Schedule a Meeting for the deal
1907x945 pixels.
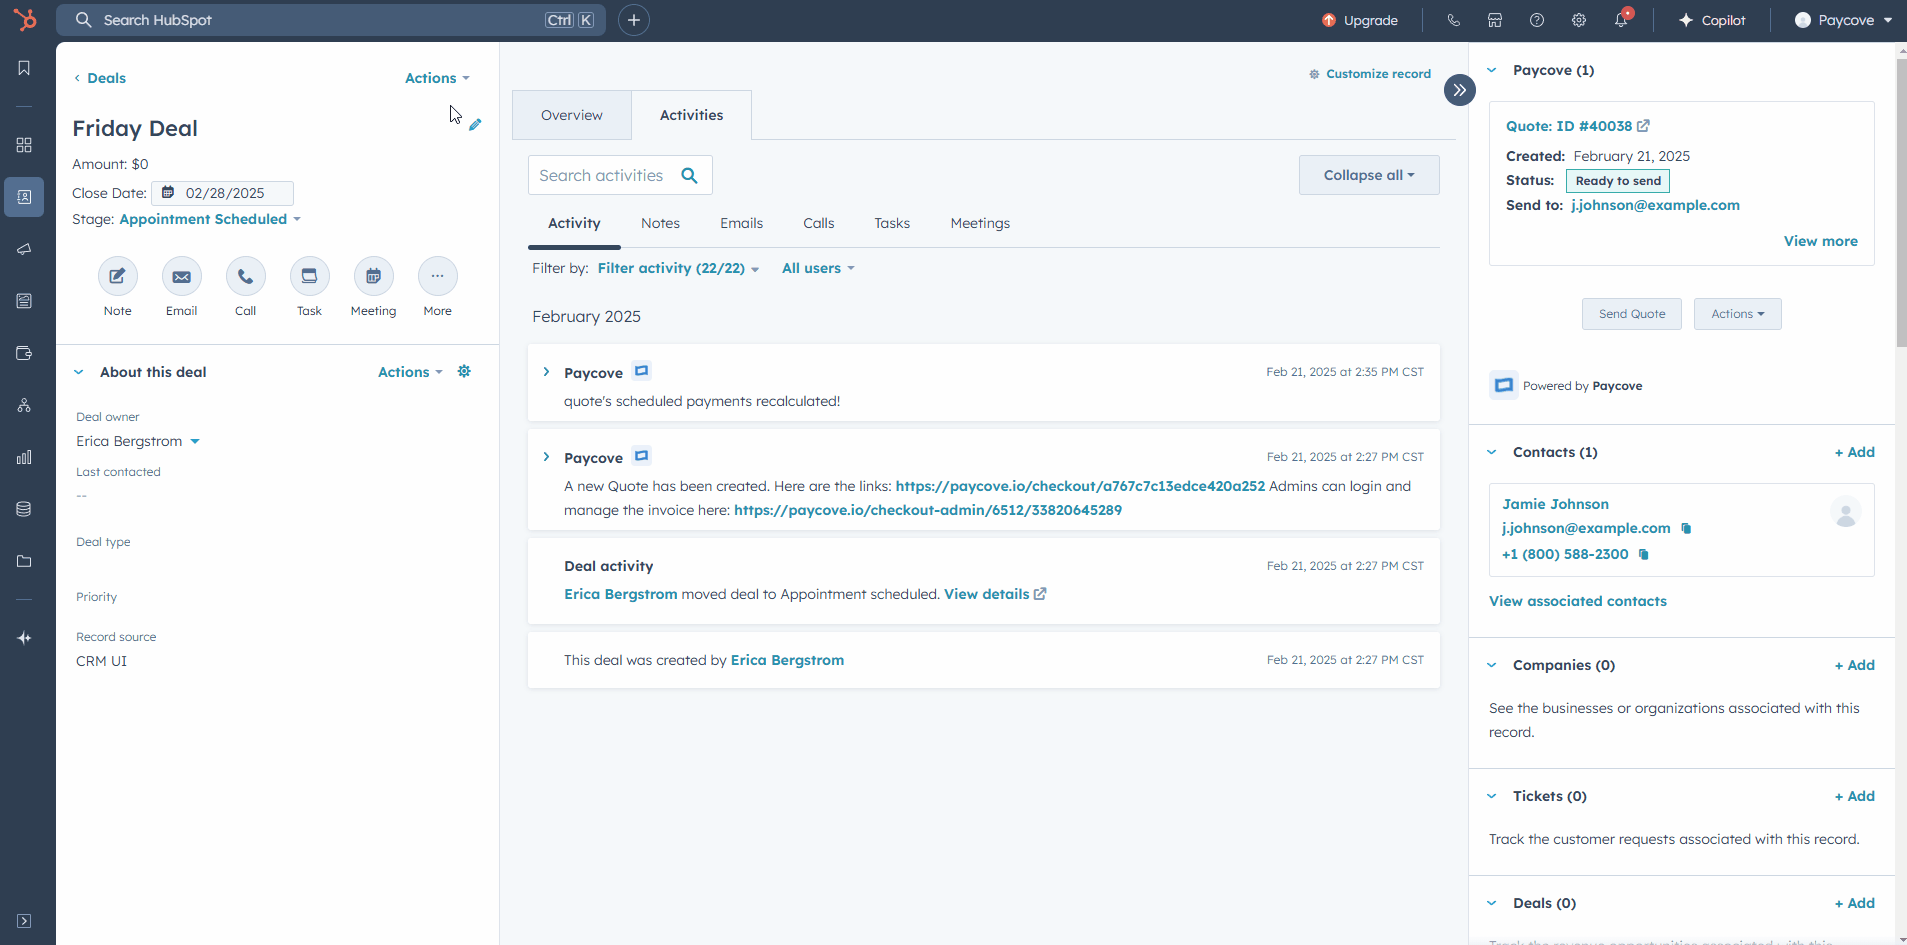click(374, 276)
